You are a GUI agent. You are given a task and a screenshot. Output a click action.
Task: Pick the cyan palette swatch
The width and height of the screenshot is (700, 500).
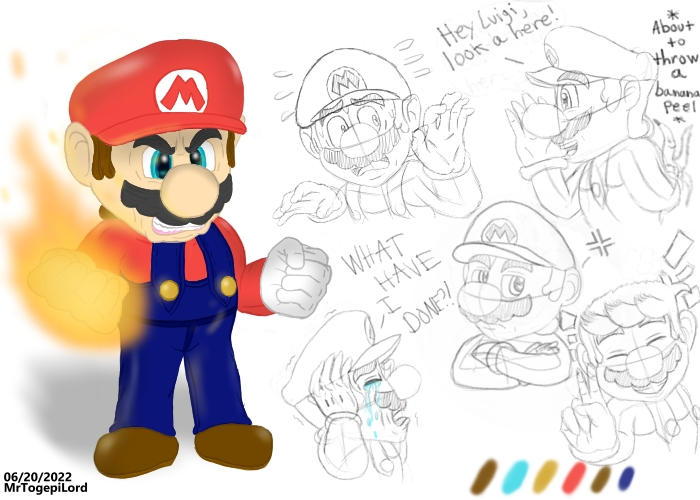(515, 477)
